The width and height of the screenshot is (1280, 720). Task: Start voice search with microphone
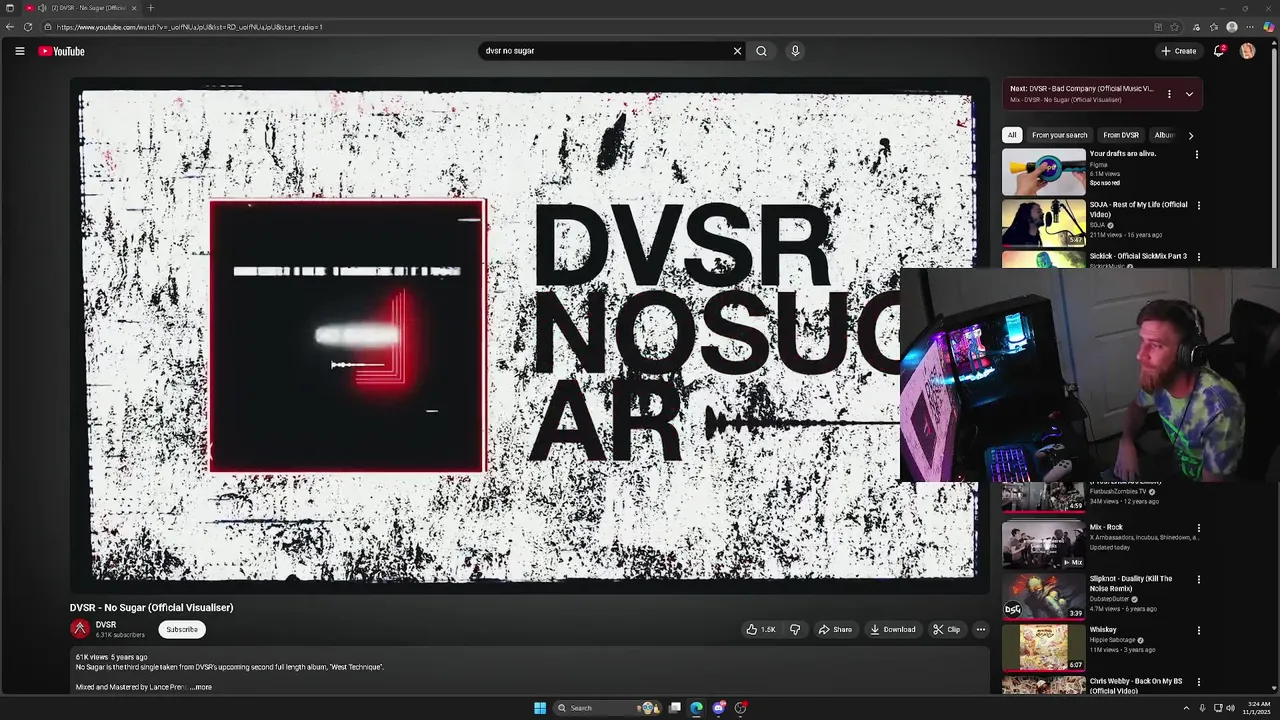tap(795, 51)
